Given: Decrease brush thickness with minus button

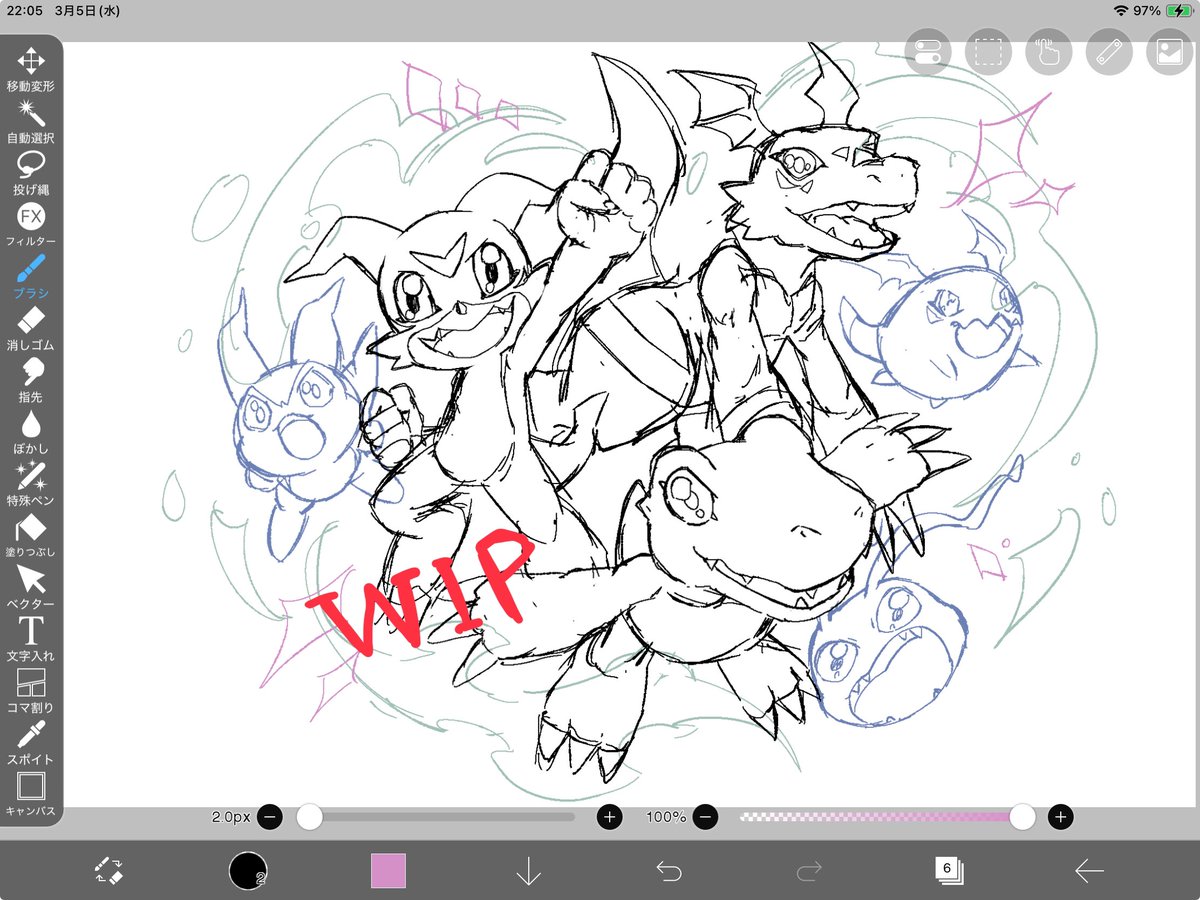Looking at the screenshot, I should pyautogui.click(x=269, y=817).
